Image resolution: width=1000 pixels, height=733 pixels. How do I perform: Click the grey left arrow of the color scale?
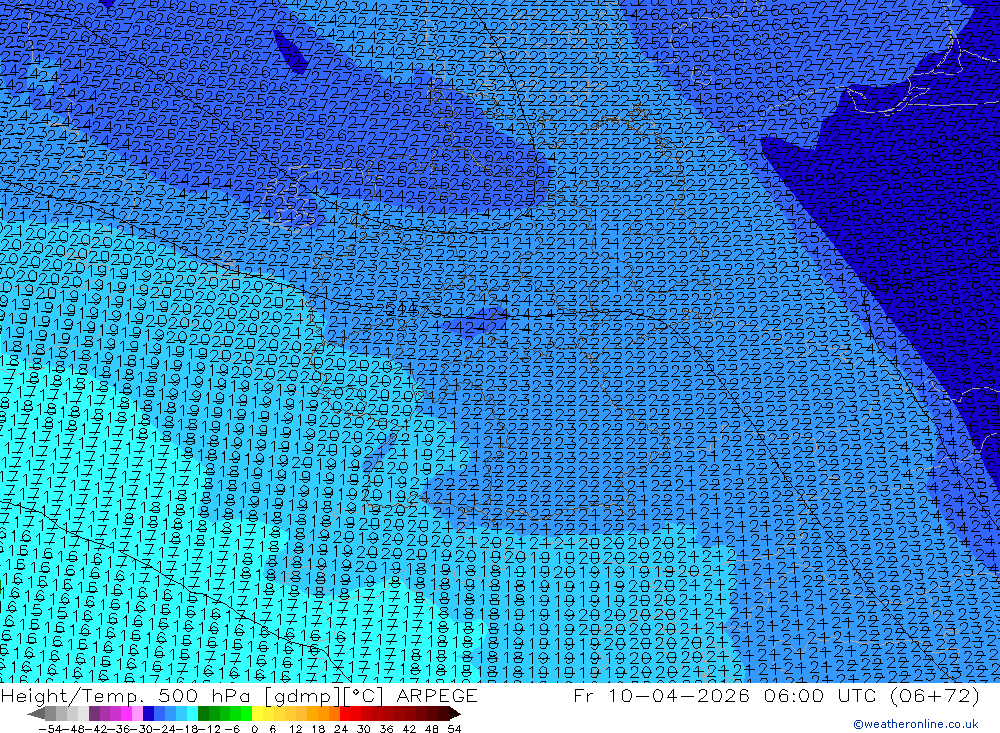point(36,714)
